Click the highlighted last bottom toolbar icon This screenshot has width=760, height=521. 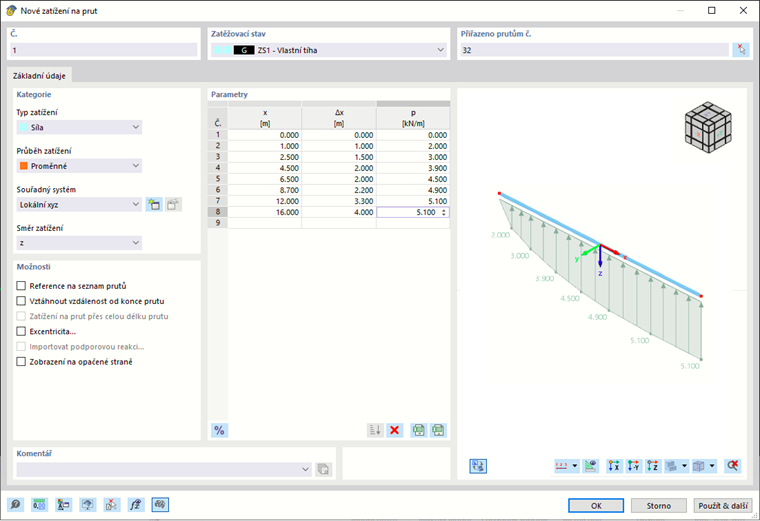[160, 505]
